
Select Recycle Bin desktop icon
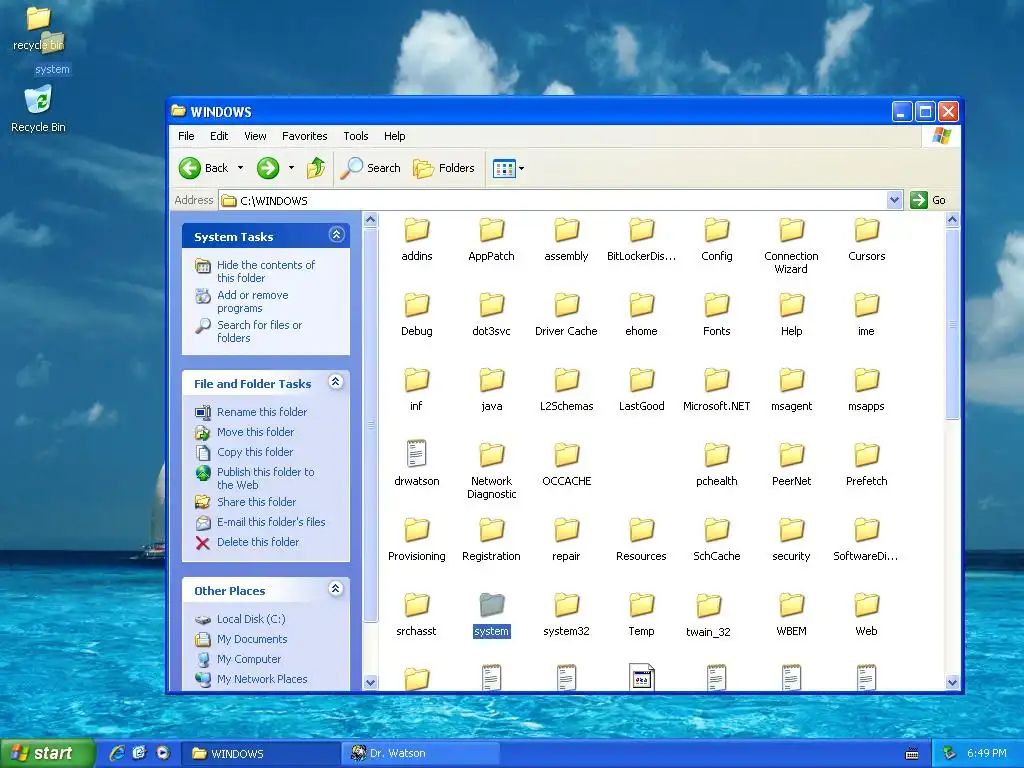[x=38, y=109]
